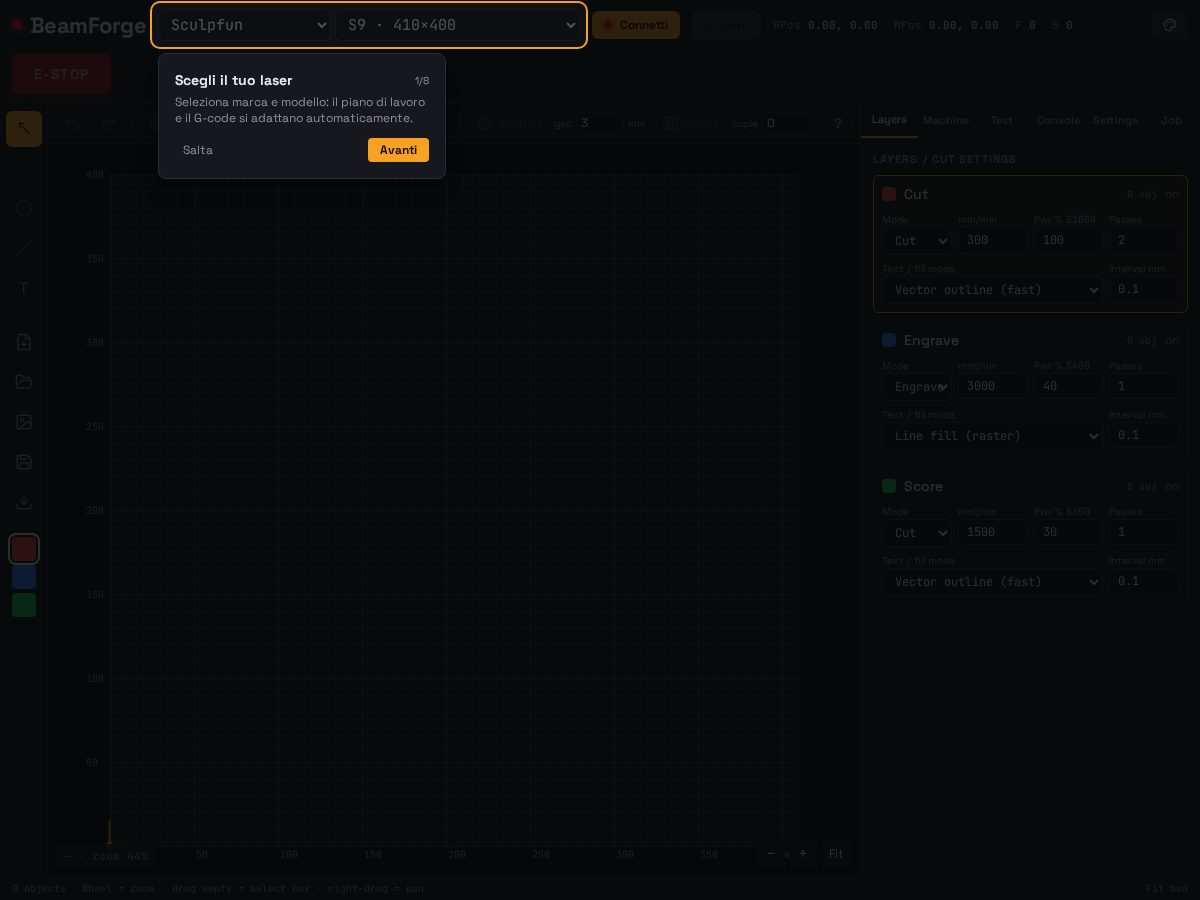Screen dimensions: 1200x900
Task: Click the Cut layer speed field 300
Action: point(993,241)
